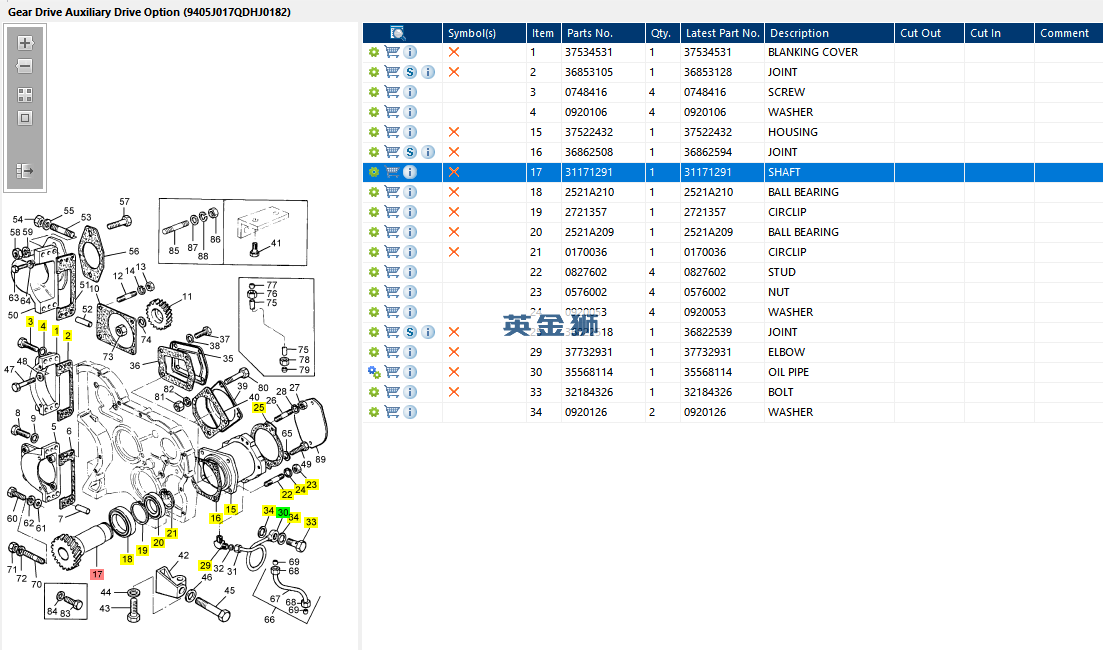1103x650 pixels.
Task: Click the four-squares view icon in diagram toolbar
Action: [x=25, y=95]
